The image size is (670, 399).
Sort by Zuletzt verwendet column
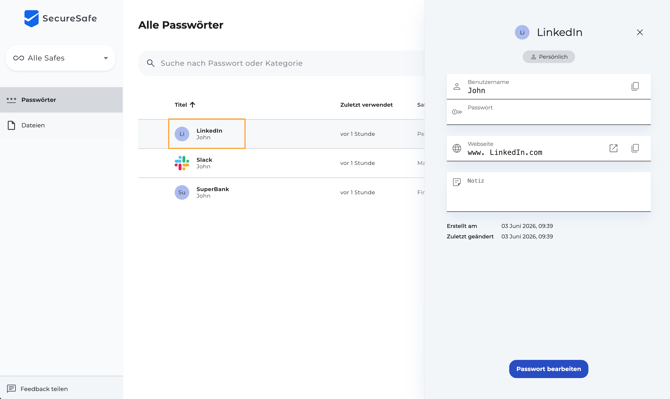(x=366, y=105)
